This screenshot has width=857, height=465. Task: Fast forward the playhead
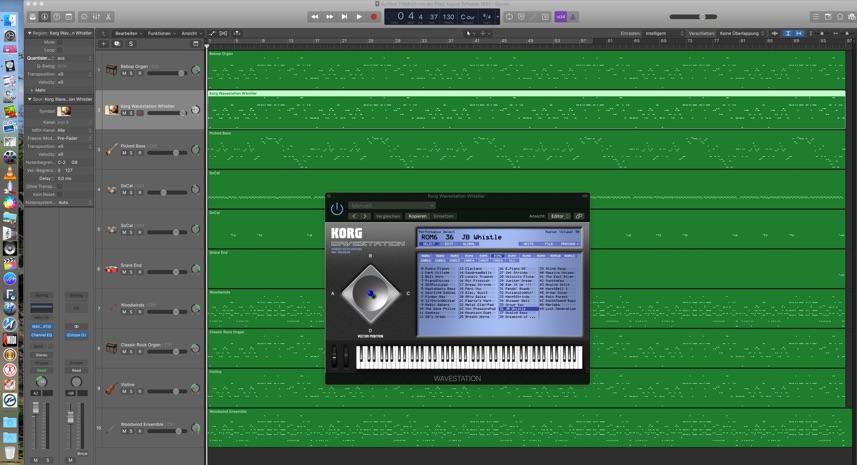[x=330, y=17]
